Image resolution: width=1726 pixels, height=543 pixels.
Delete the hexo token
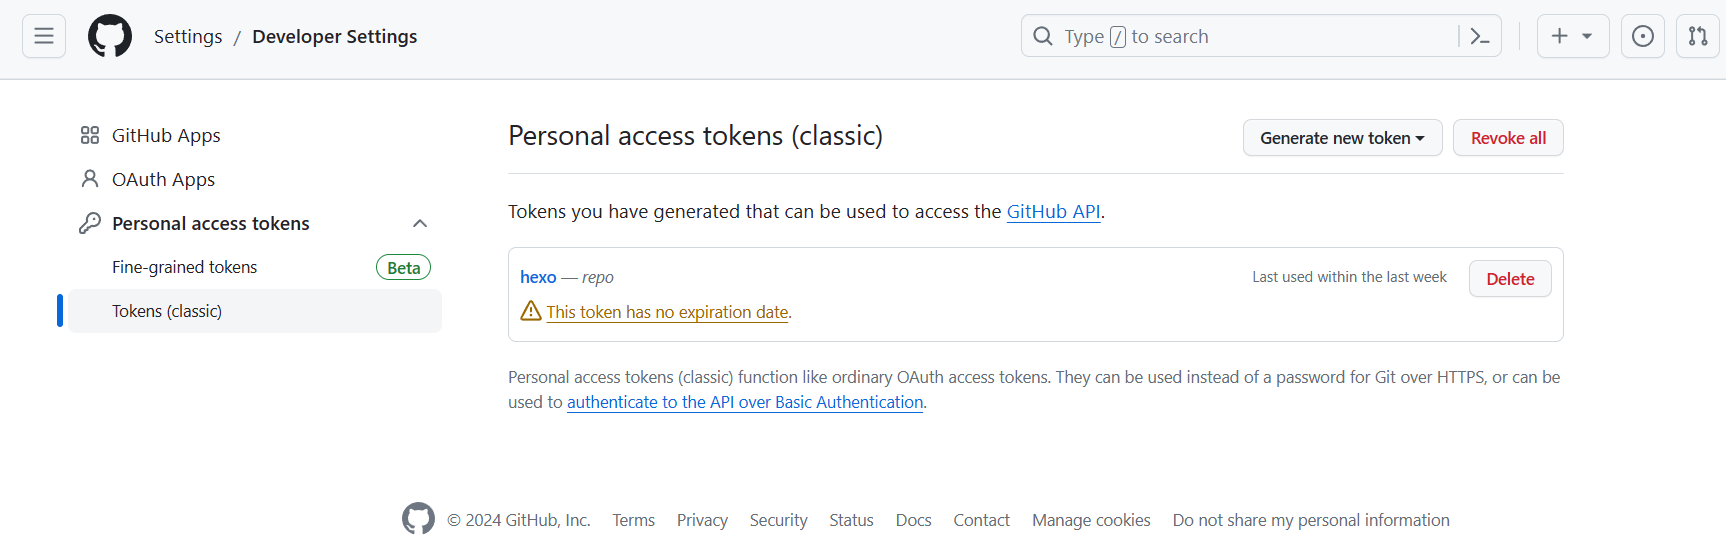pyautogui.click(x=1510, y=279)
